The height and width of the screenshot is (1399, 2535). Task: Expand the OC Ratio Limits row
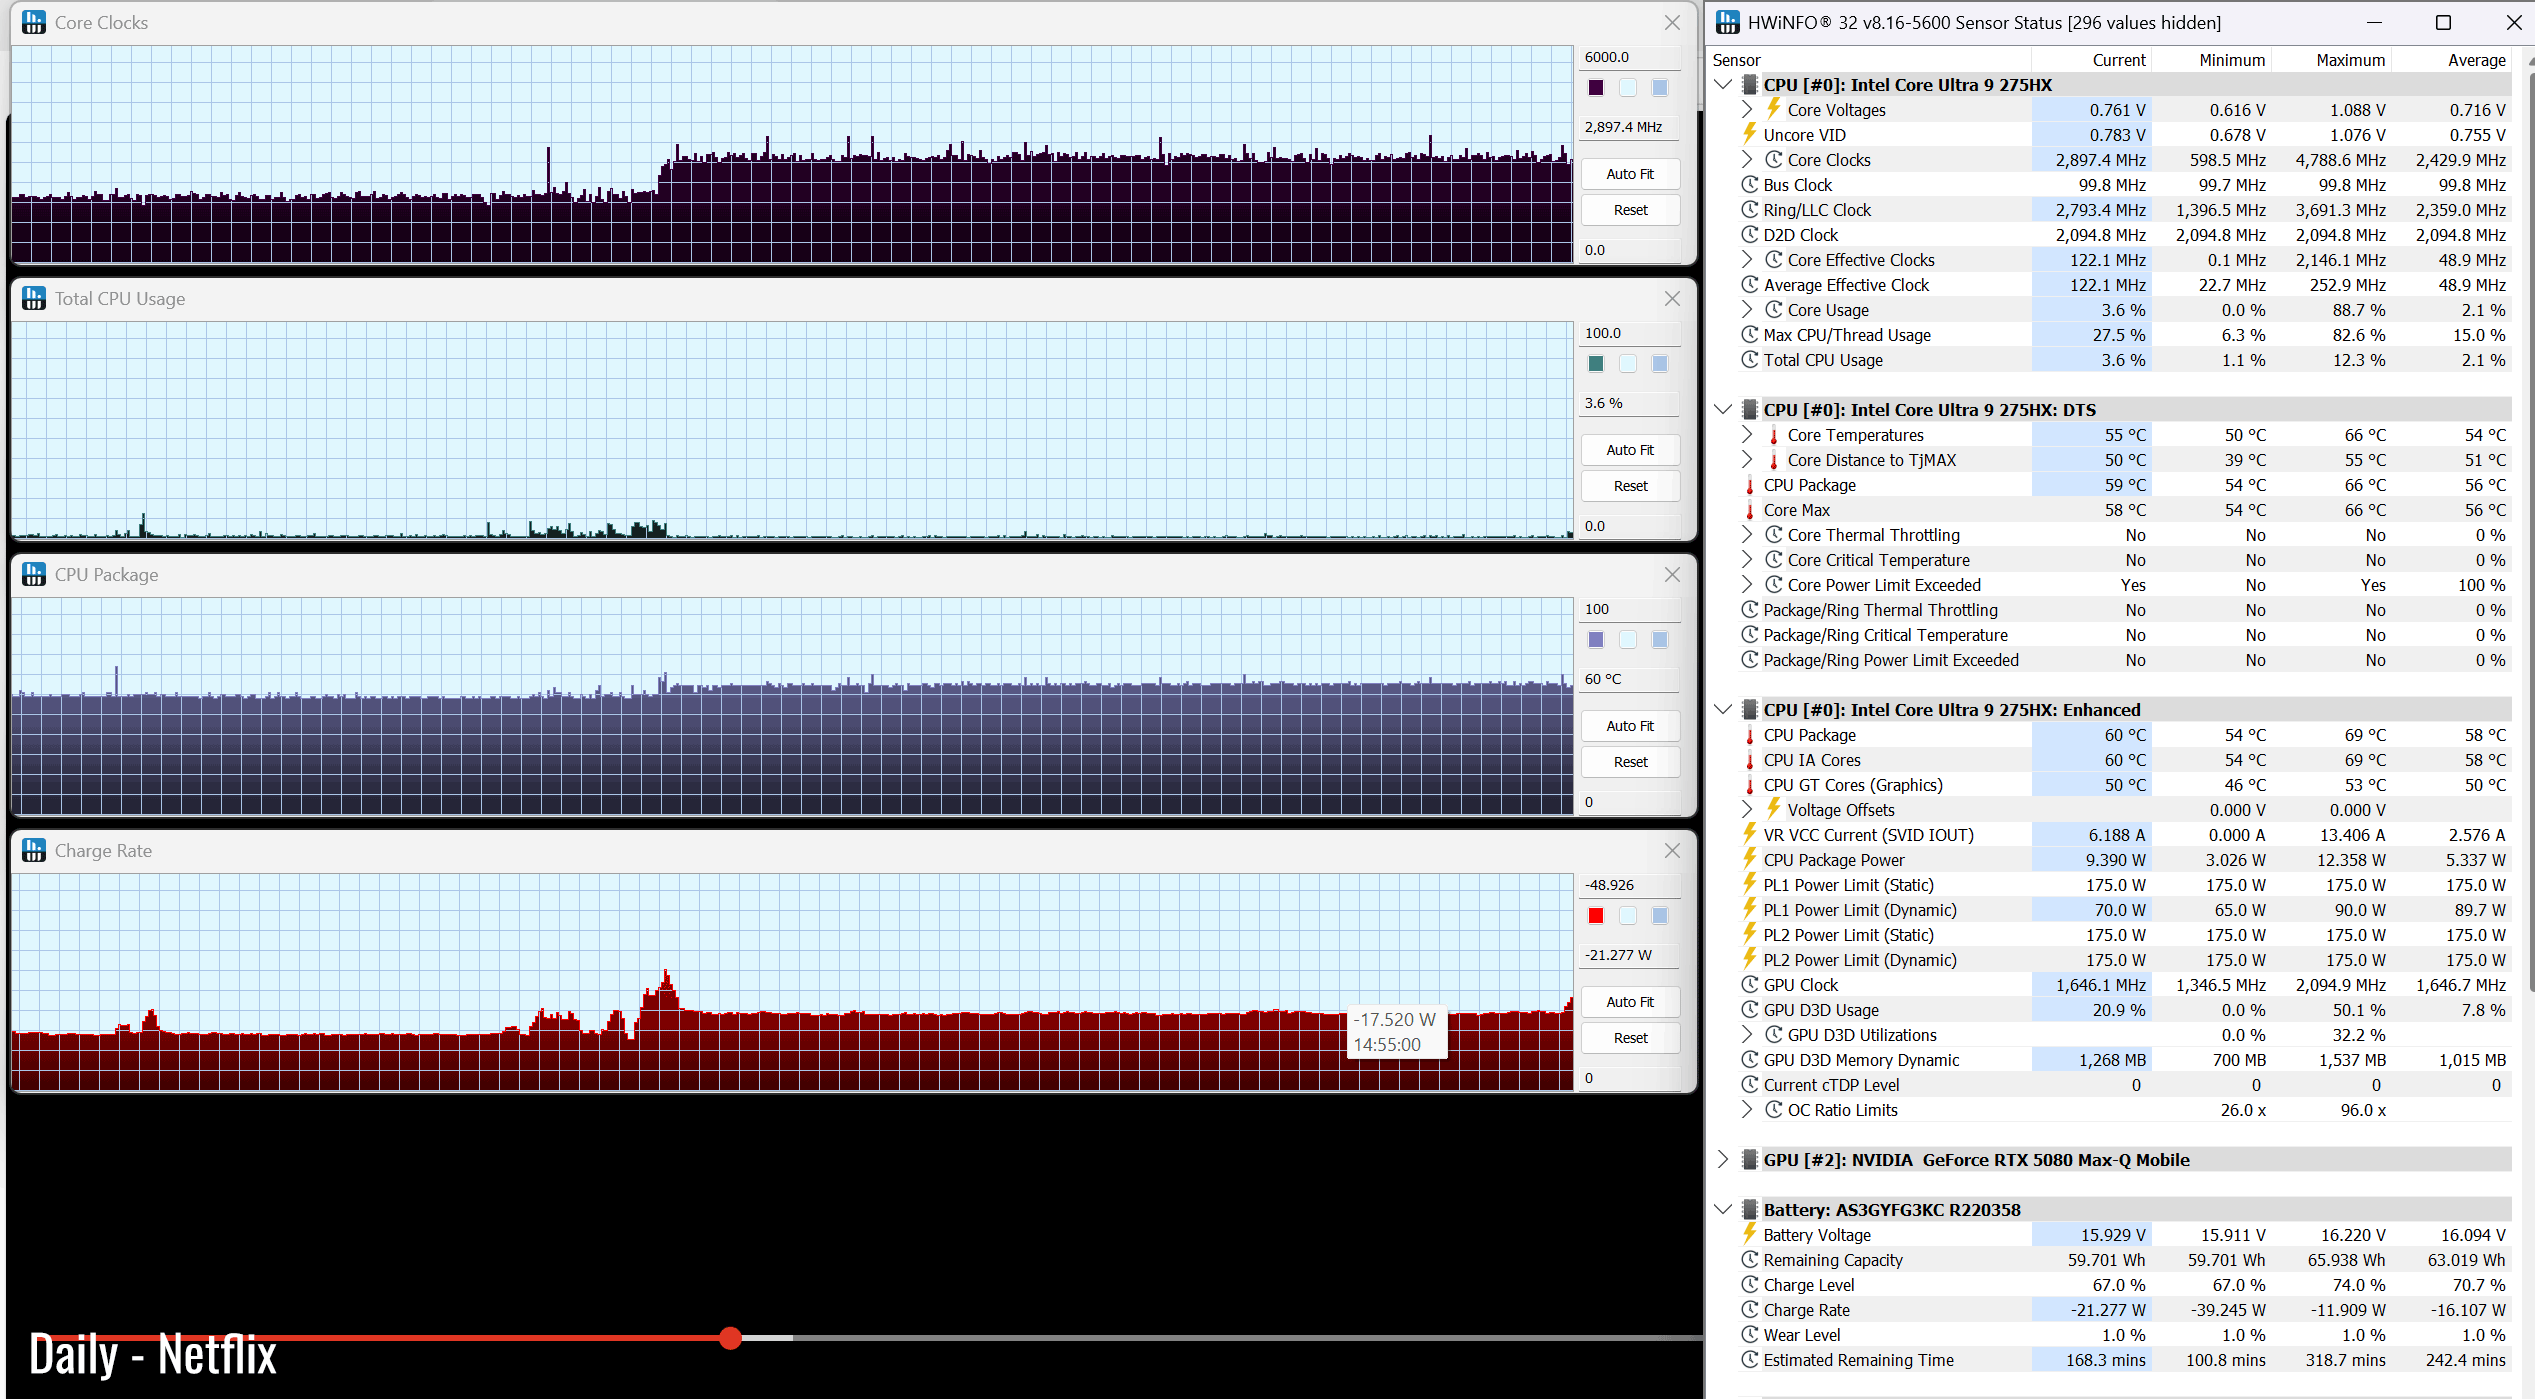coord(1747,1110)
